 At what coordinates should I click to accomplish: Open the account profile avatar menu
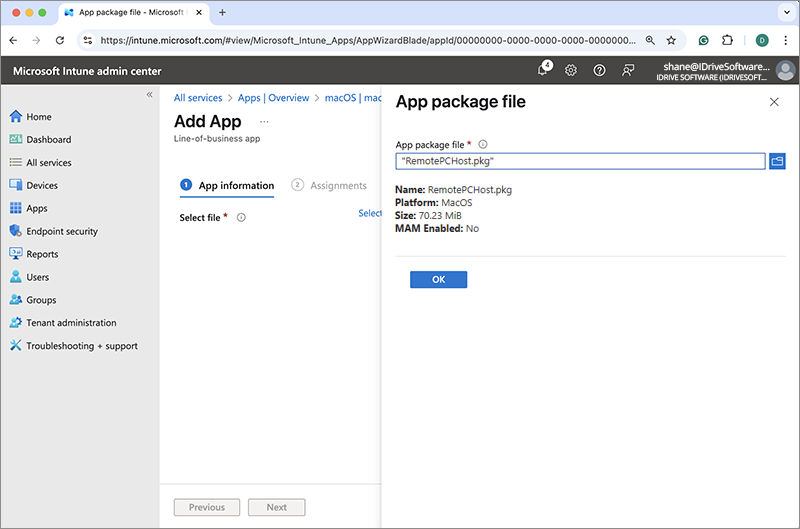click(x=785, y=70)
